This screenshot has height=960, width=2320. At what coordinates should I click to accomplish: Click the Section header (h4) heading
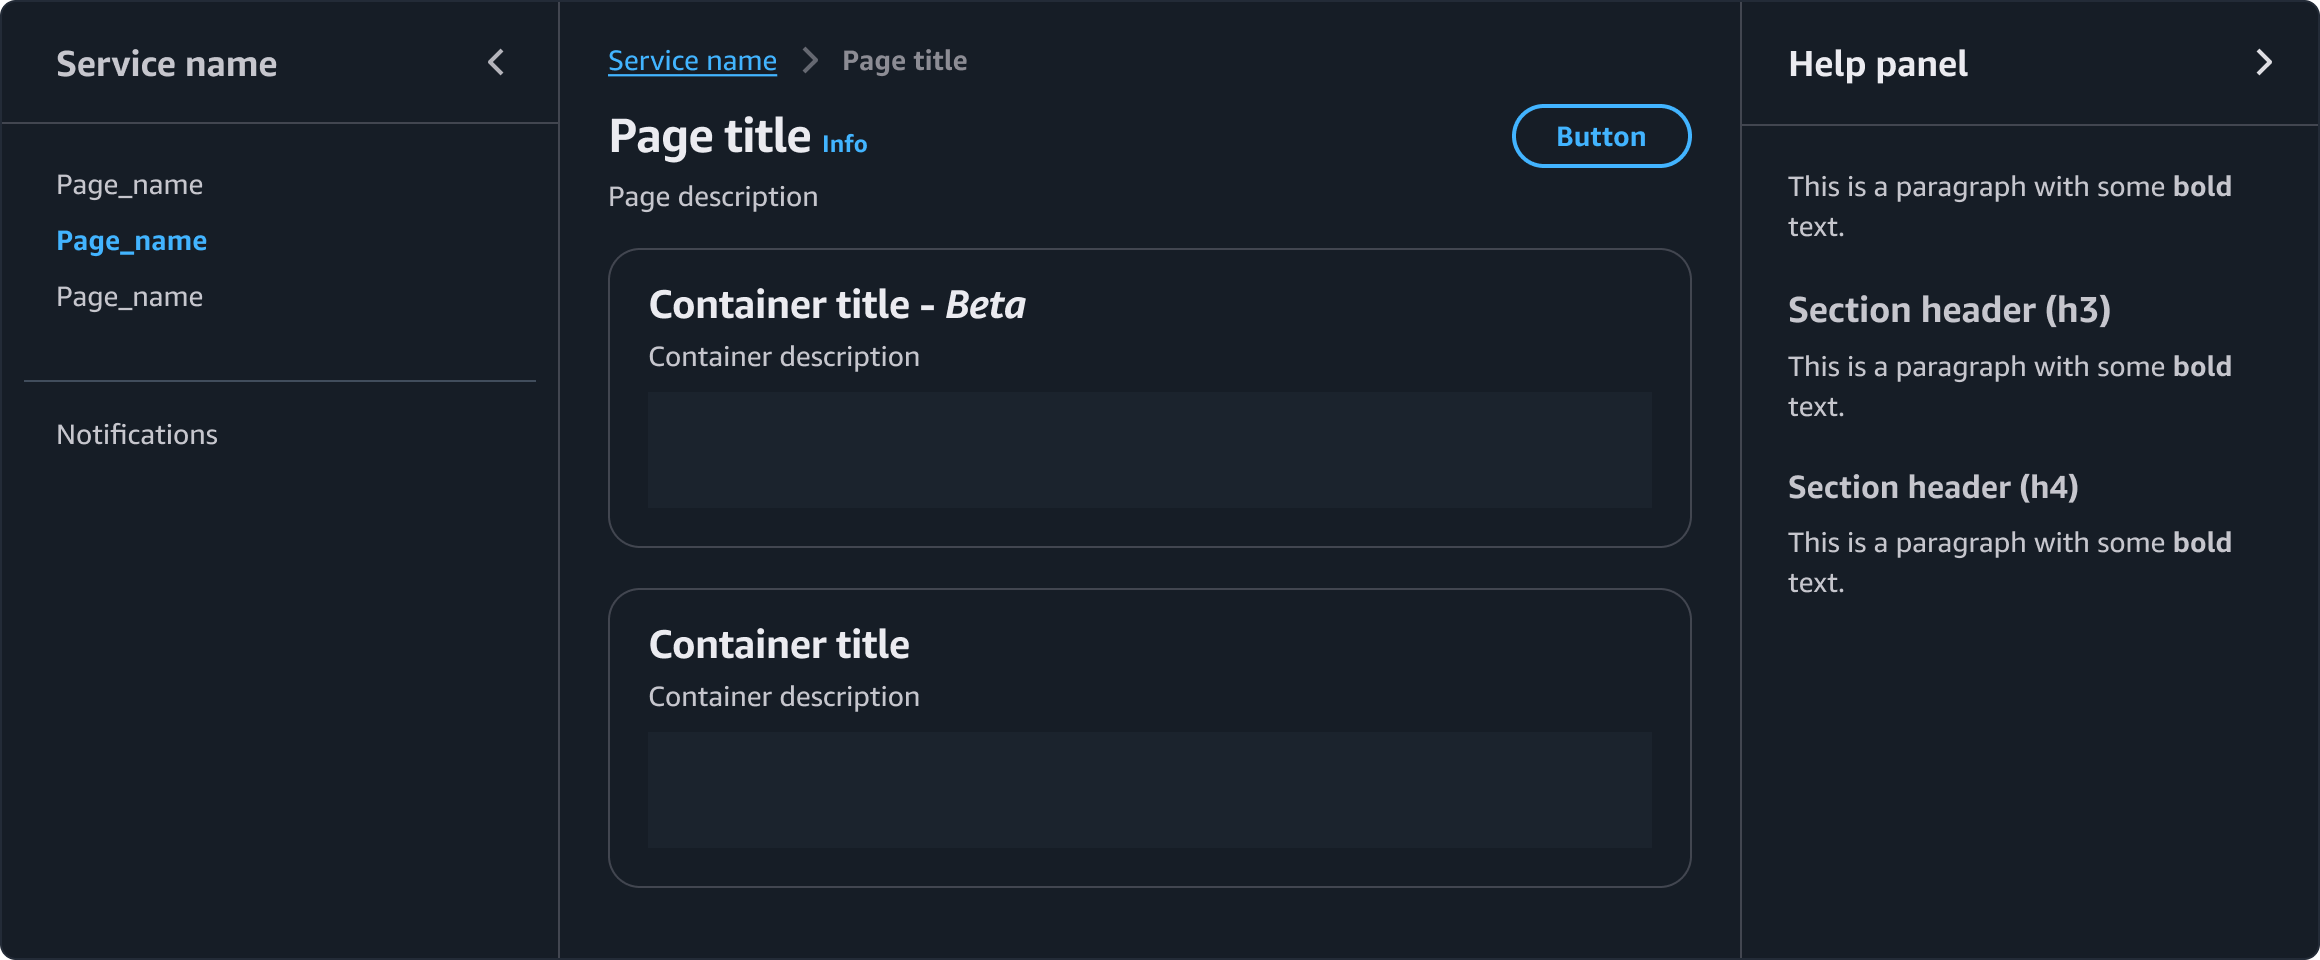(1933, 487)
